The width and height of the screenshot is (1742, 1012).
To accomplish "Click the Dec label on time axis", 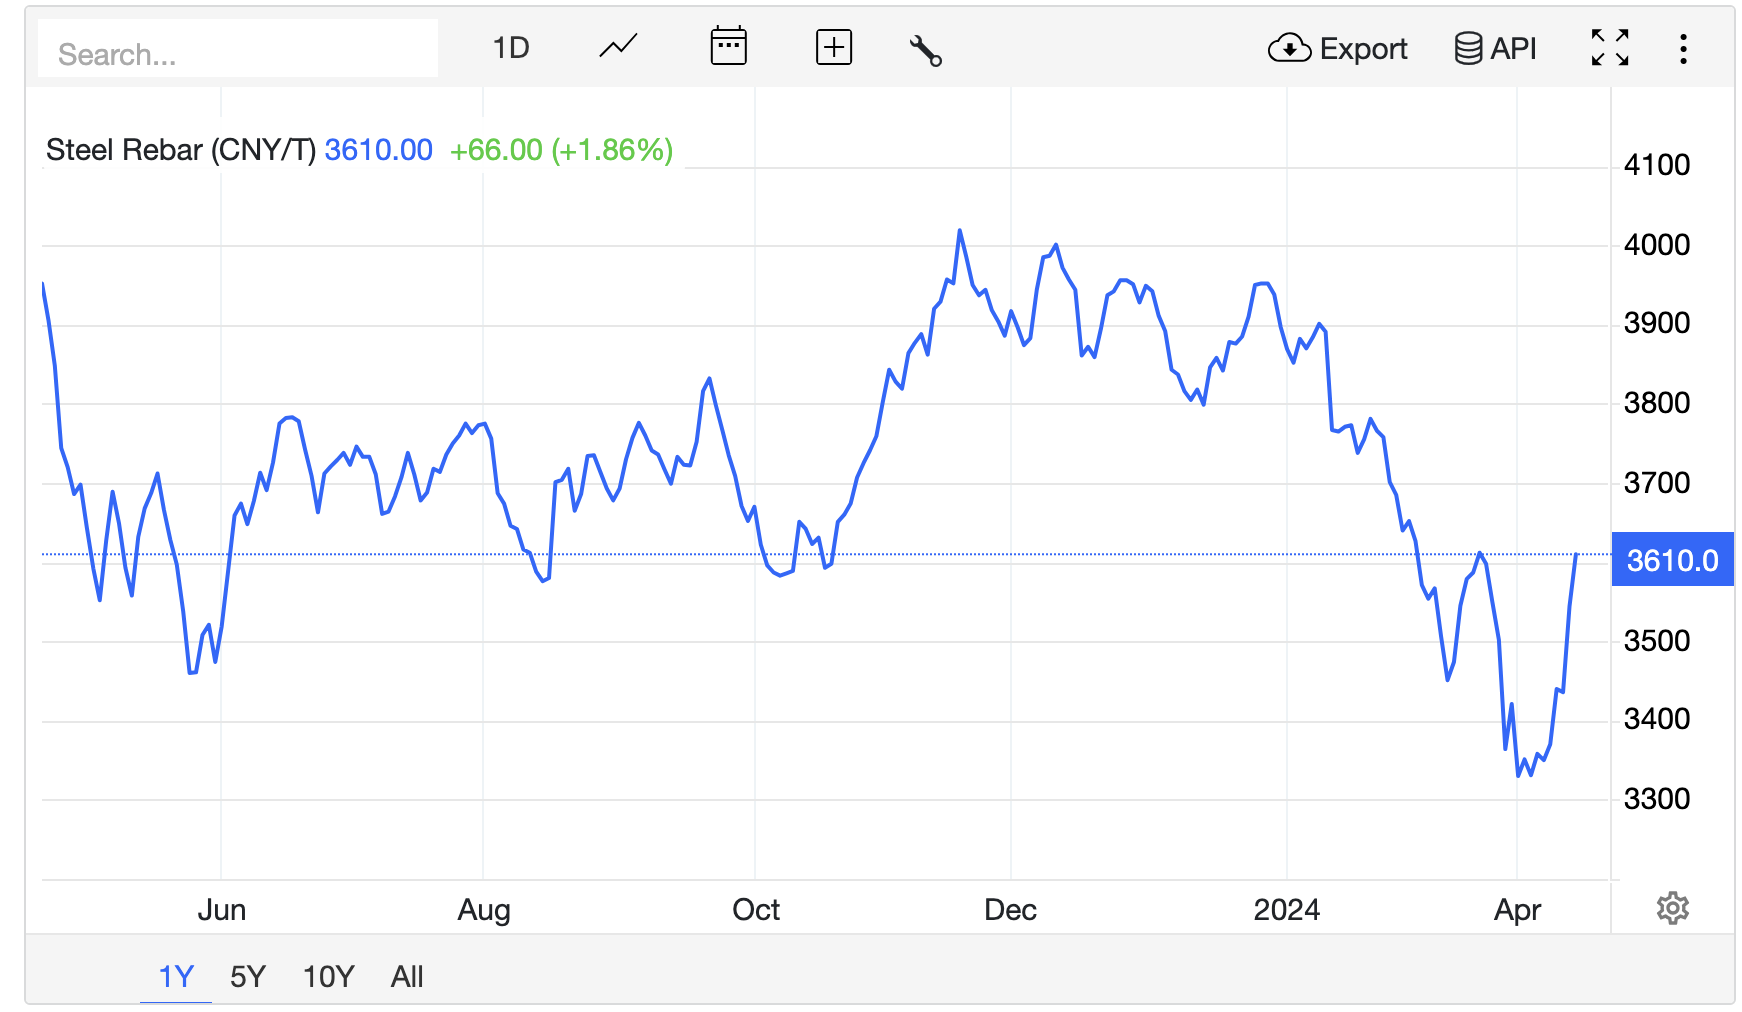I will pos(1010,910).
